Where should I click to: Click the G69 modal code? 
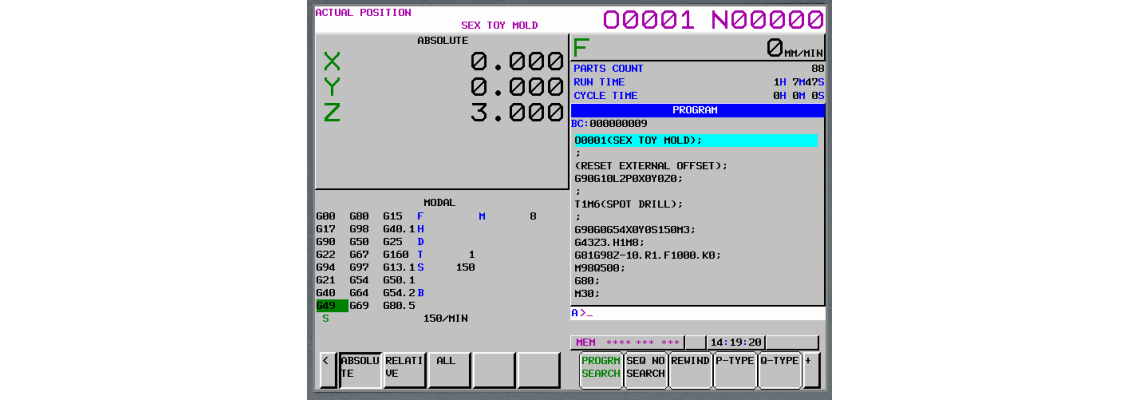358,305
